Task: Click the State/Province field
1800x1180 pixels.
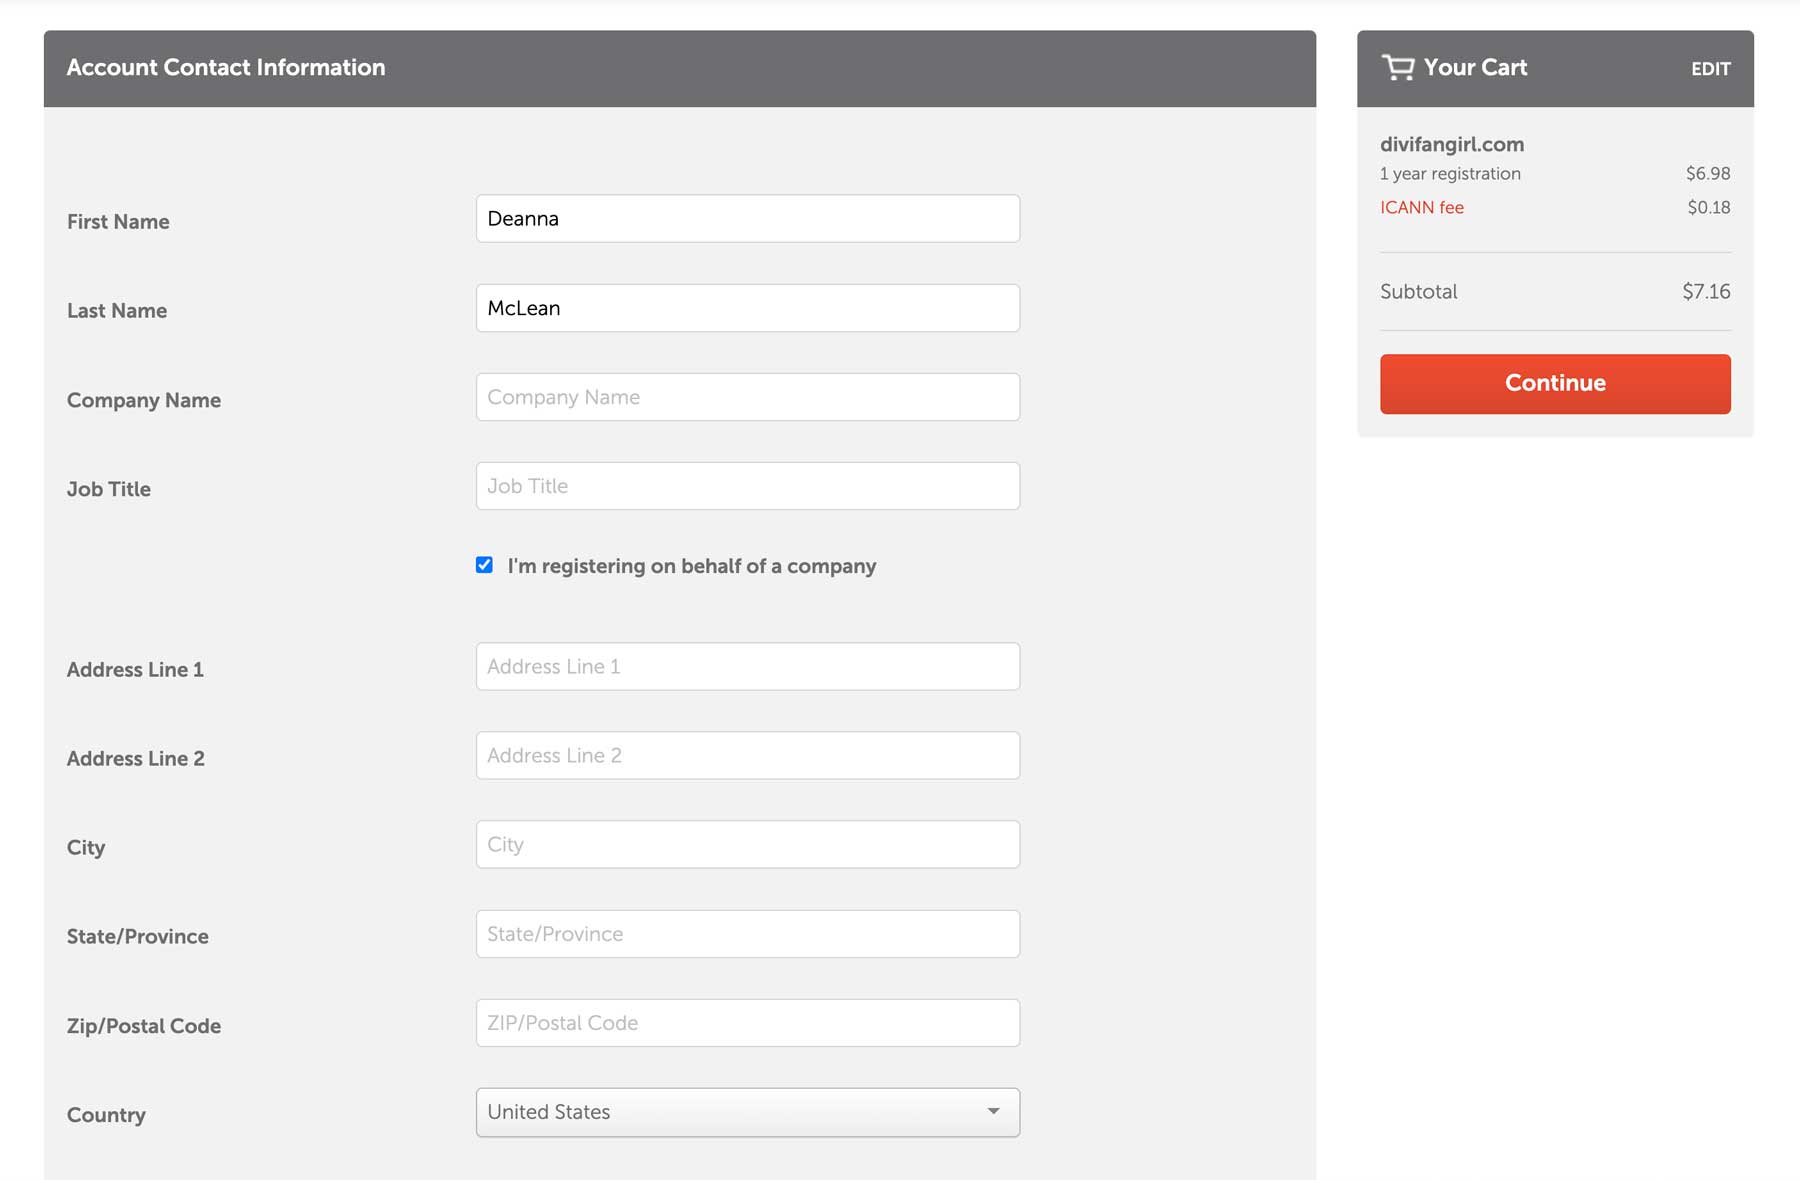Action: (x=747, y=933)
